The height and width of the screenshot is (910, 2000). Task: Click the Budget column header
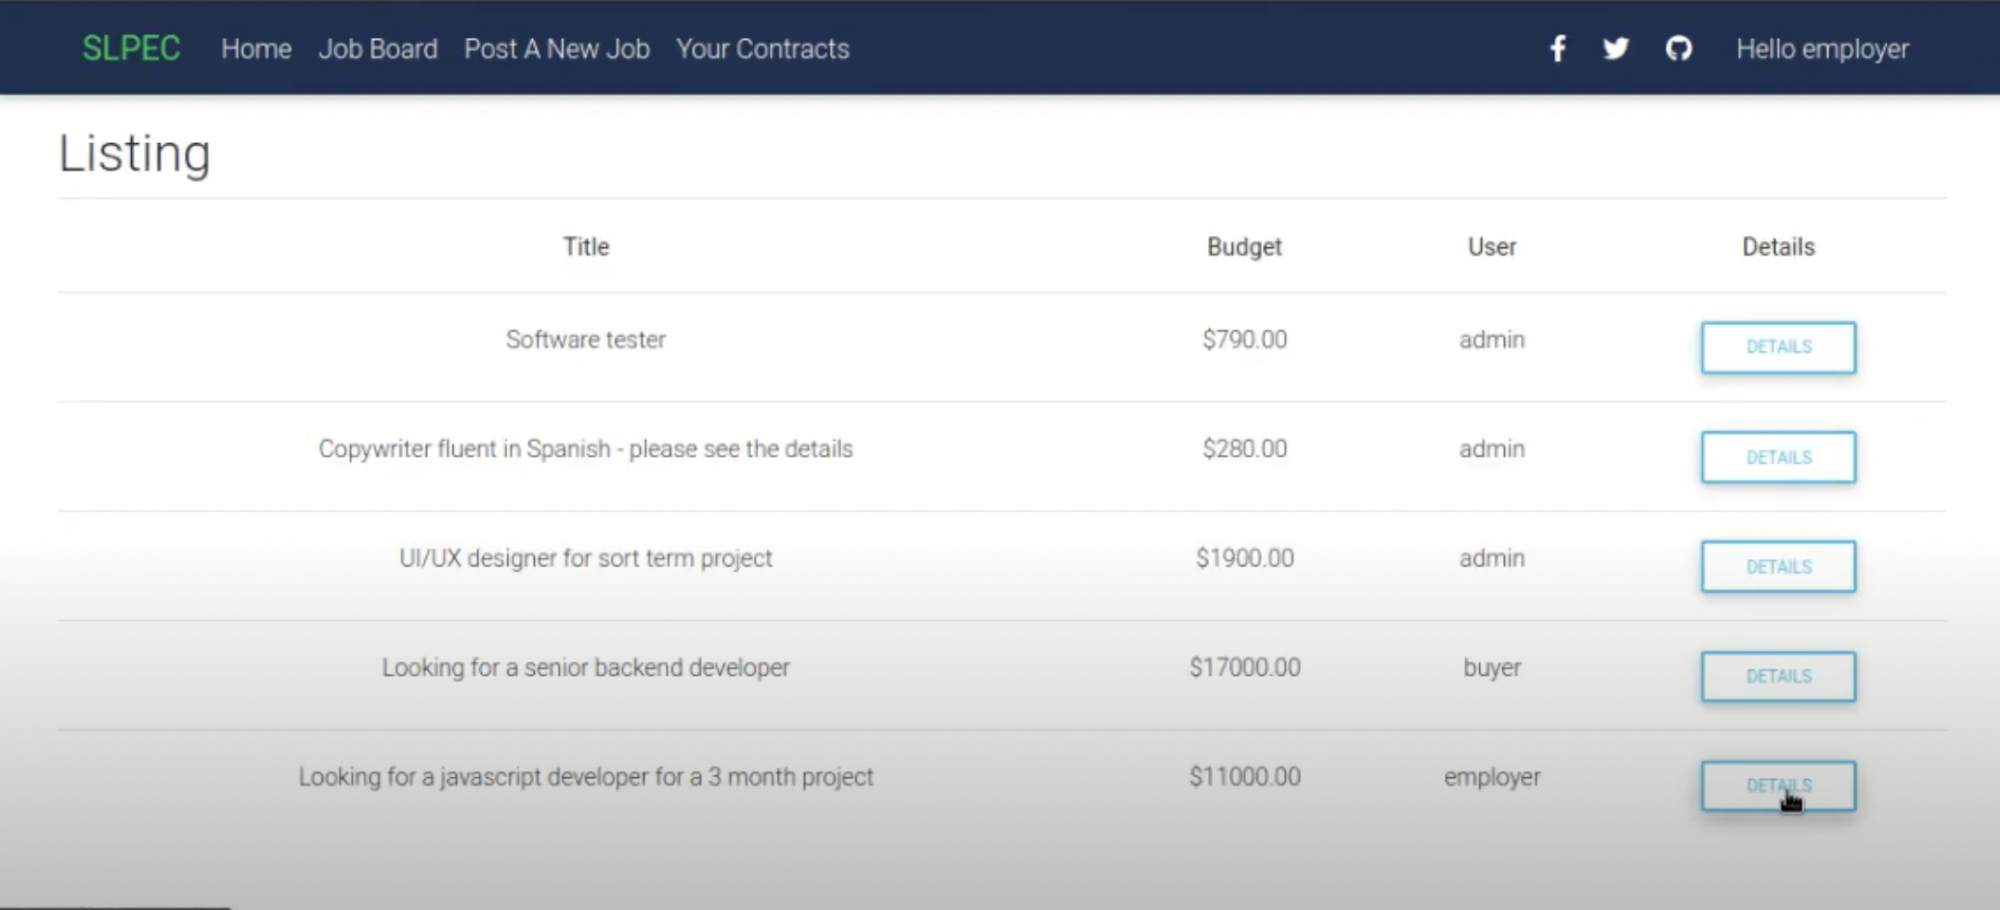click(1244, 247)
